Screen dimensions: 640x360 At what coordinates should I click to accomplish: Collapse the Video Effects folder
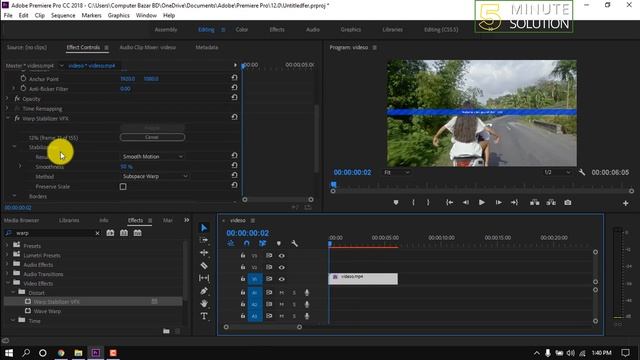point(7,283)
